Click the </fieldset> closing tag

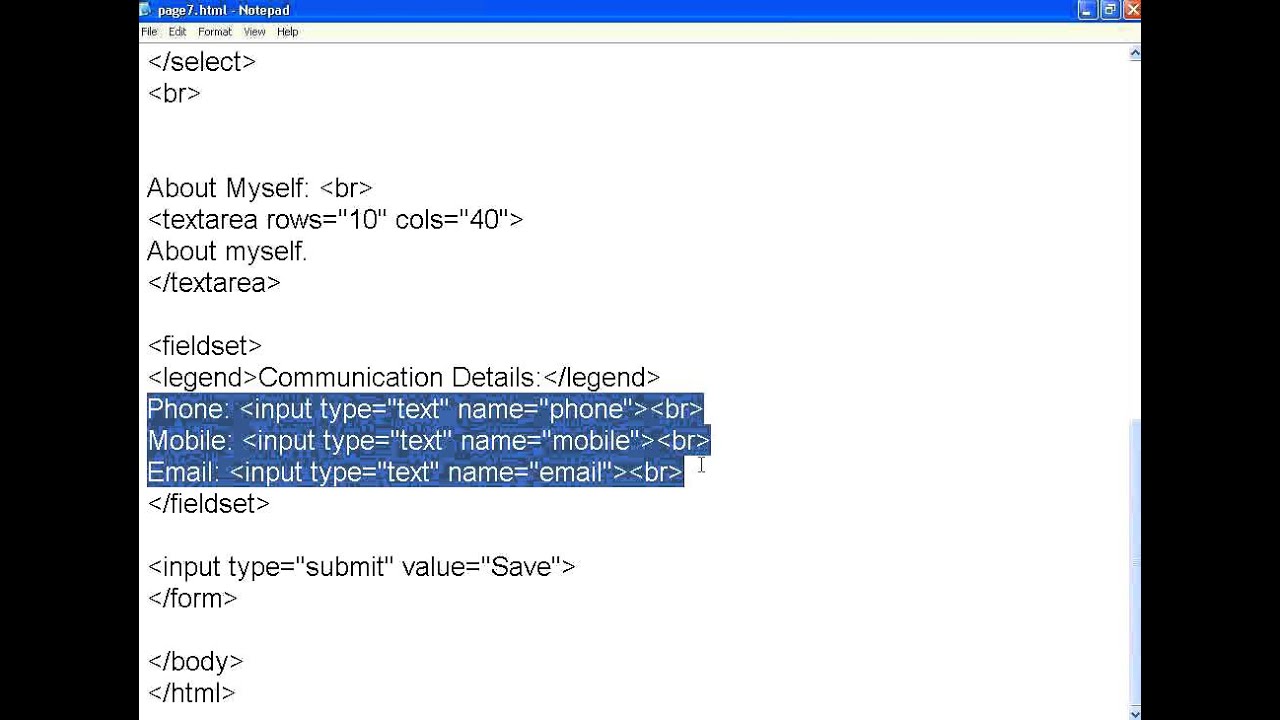208,504
